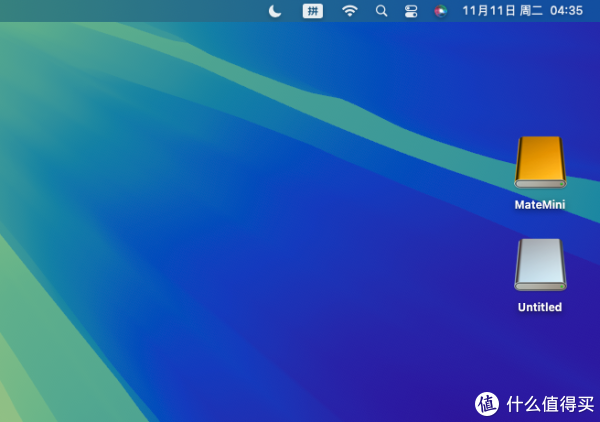This screenshot has width=600, height=422.
Task: Click blank desktop below the Untitled drive
Action: [540, 350]
